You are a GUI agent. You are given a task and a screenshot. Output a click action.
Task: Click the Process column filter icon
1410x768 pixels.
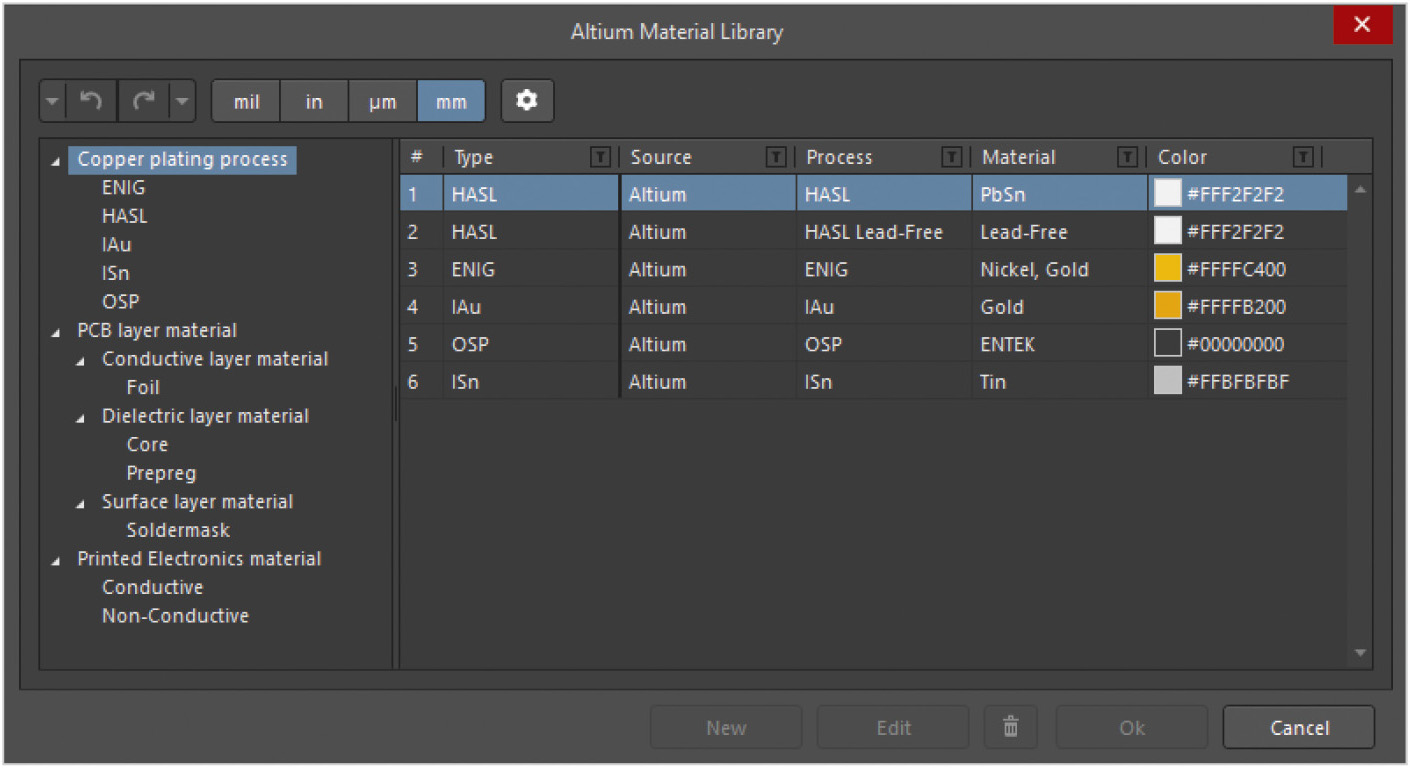(x=951, y=157)
